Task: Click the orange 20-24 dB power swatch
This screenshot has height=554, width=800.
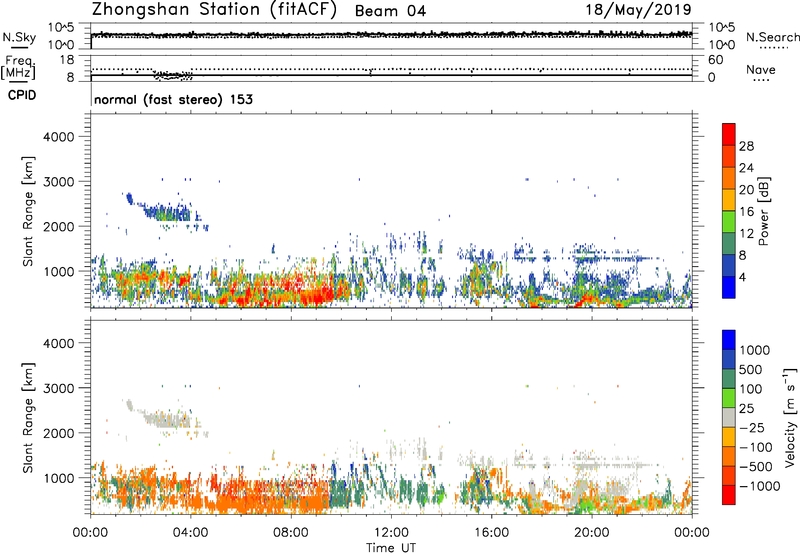Action: pyautogui.click(x=729, y=178)
